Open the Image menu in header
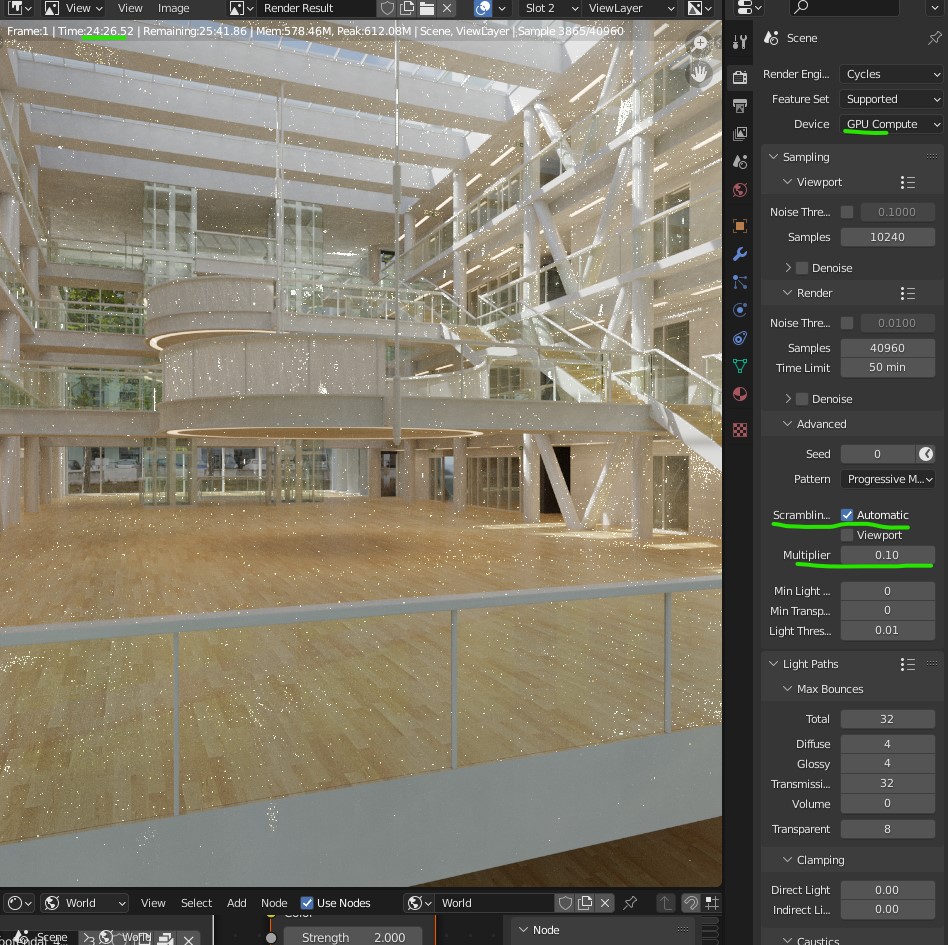Viewport: 948px width, 945px height. pos(173,8)
